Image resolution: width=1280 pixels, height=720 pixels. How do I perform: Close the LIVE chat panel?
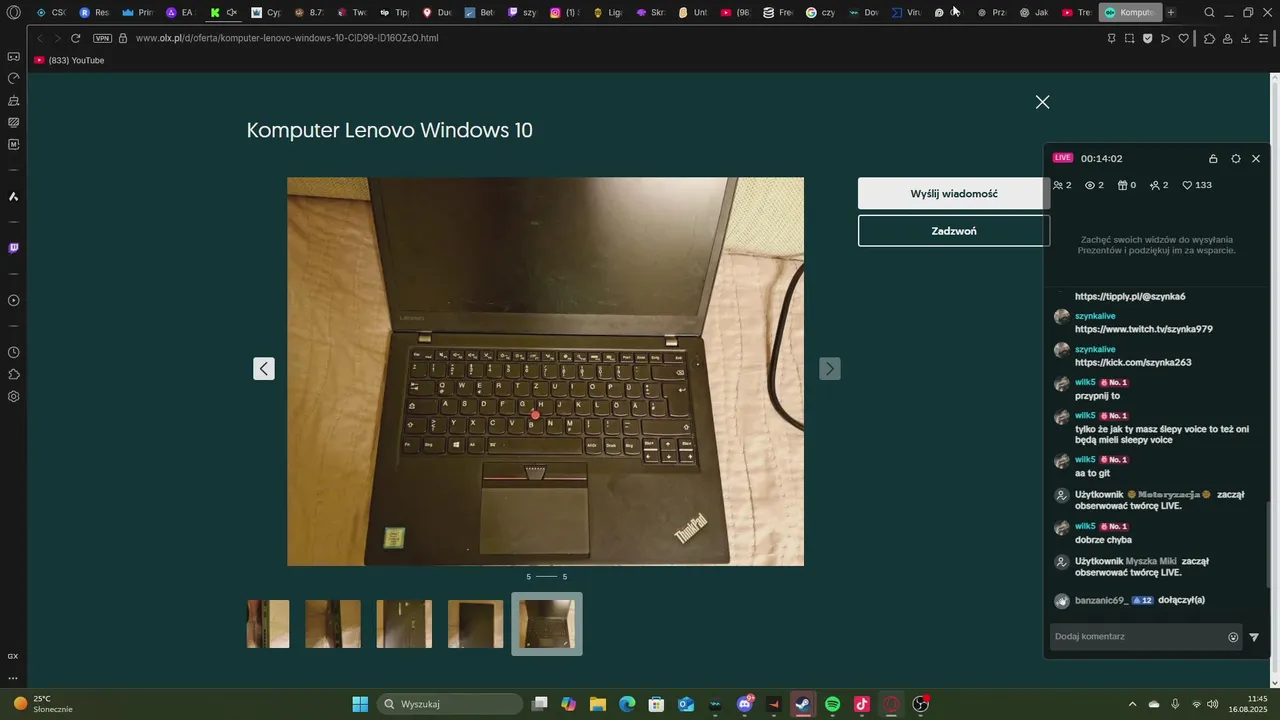[x=1256, y=158]
